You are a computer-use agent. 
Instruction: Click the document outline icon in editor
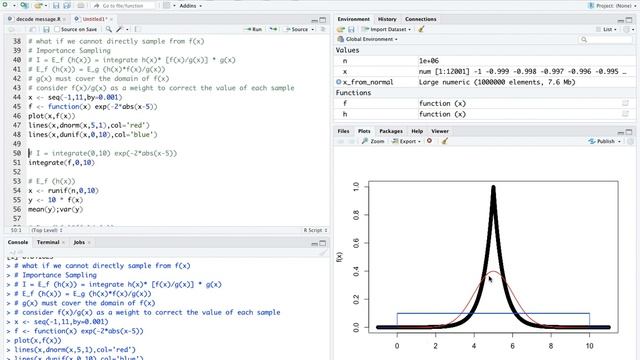point(323,29)
